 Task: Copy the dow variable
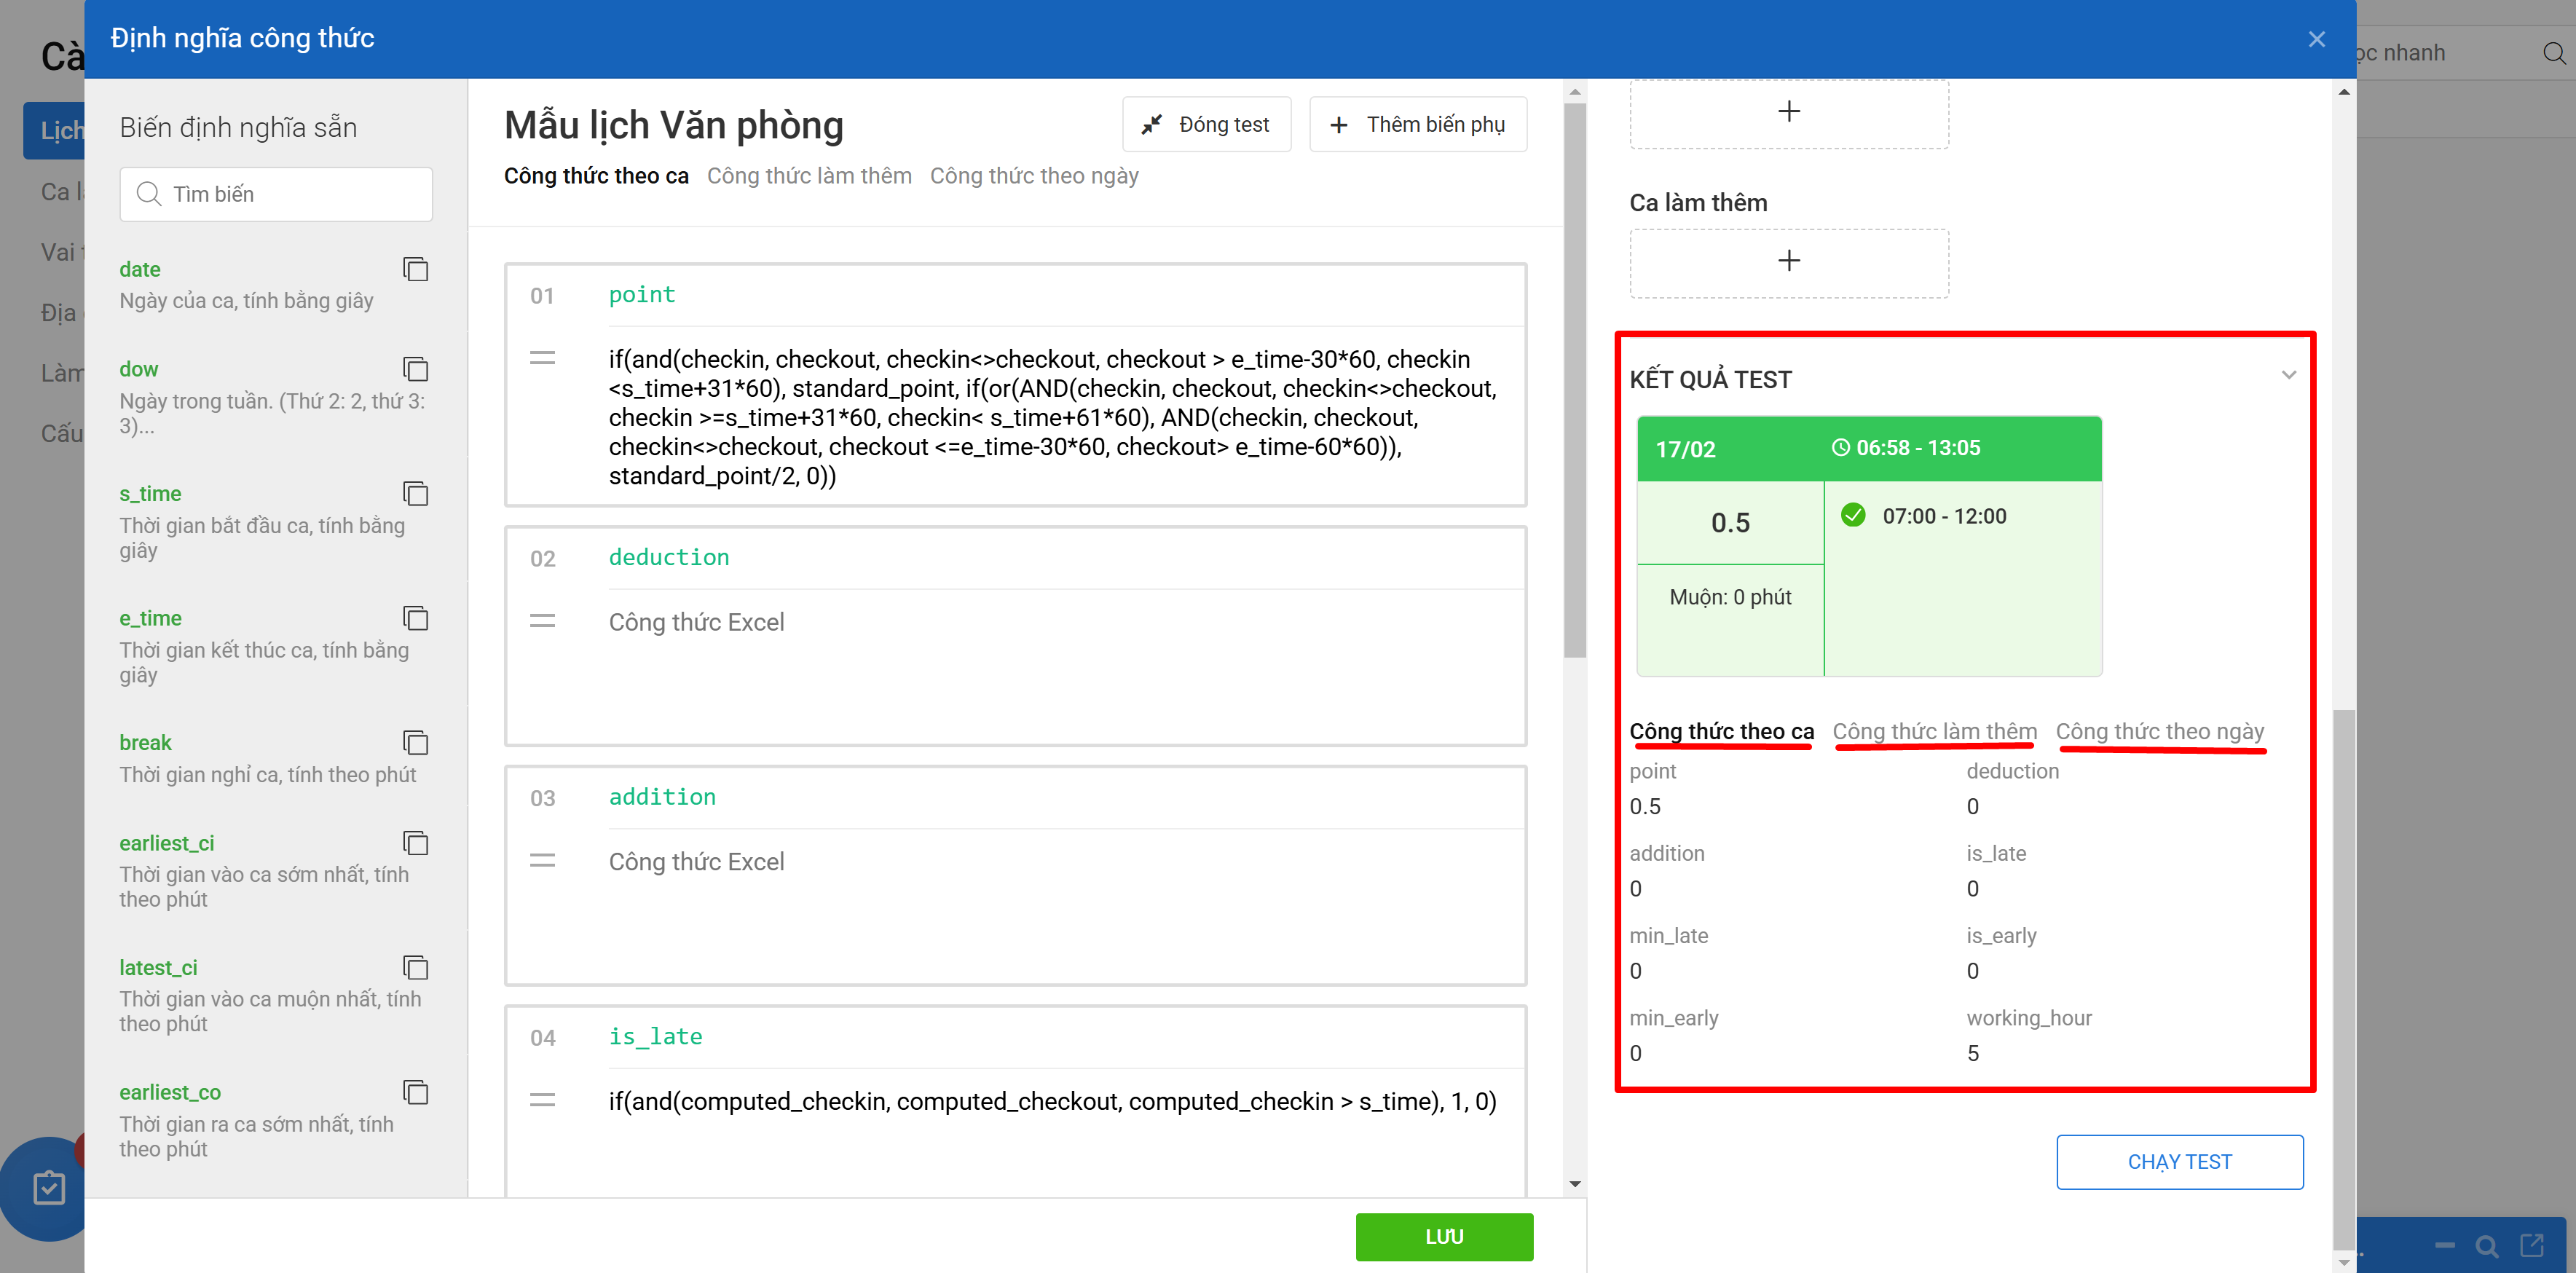[415, 369]
